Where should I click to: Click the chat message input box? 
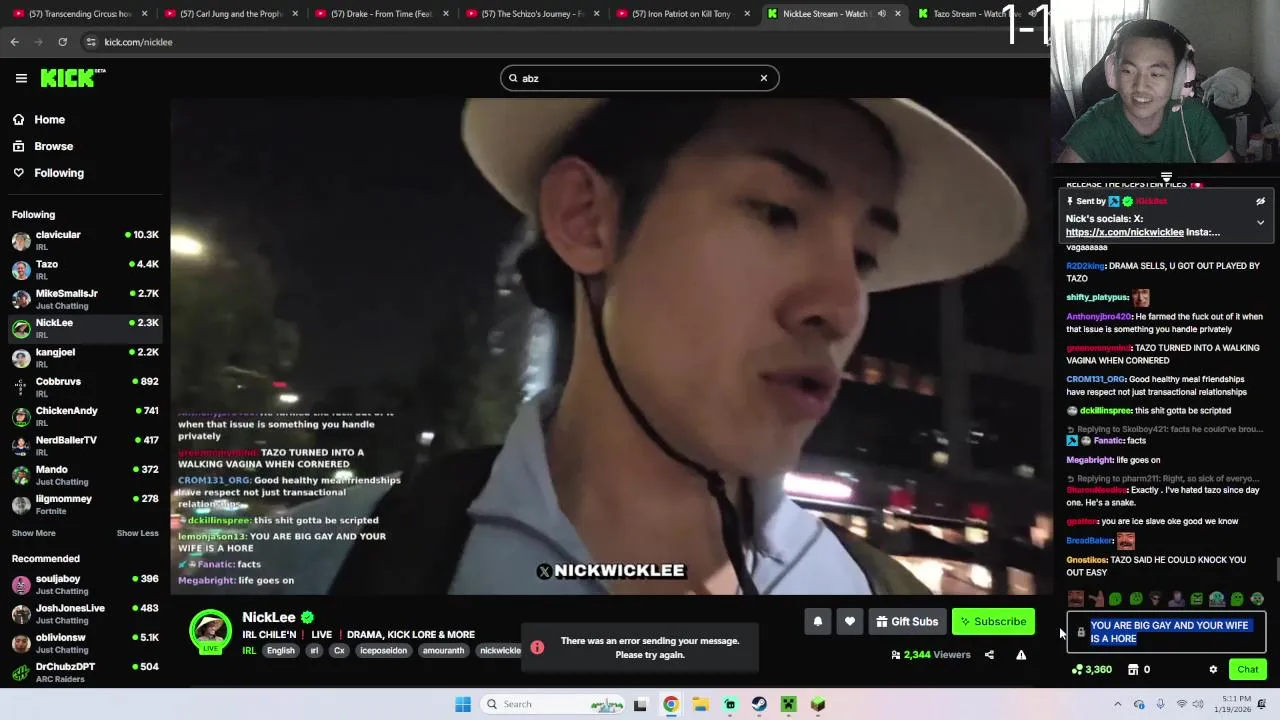[x=1166, y=632]
